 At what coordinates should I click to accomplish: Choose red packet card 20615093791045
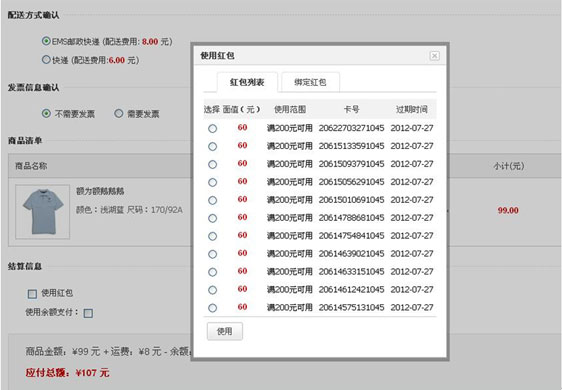point(213,164)
